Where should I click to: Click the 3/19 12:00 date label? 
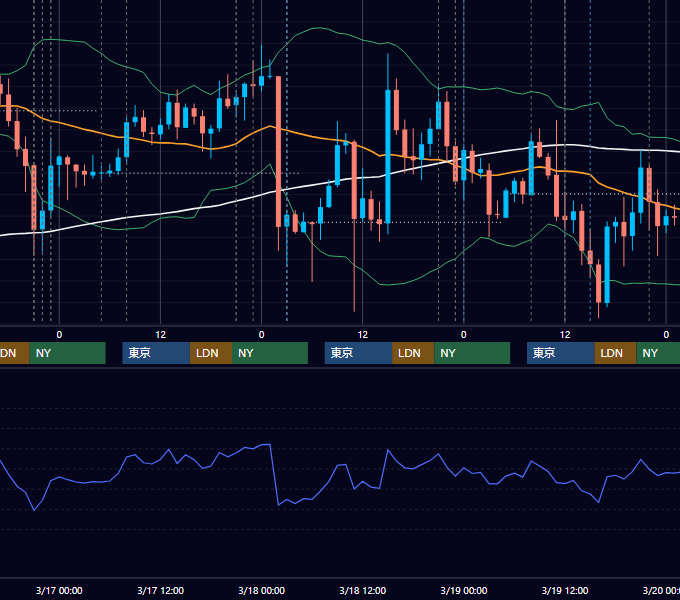pyautogui.click(x=565, y=590)
